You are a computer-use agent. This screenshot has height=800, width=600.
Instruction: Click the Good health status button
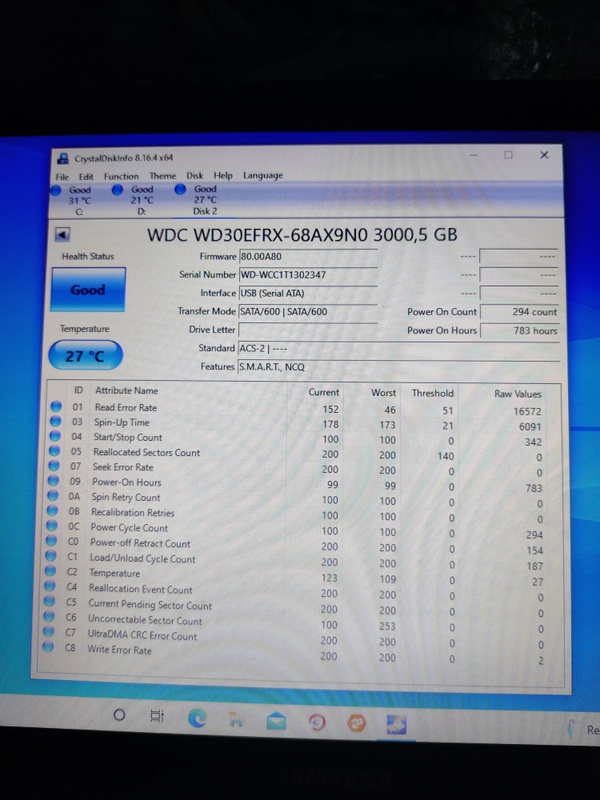pyautogui.click(x=88, y=289)
